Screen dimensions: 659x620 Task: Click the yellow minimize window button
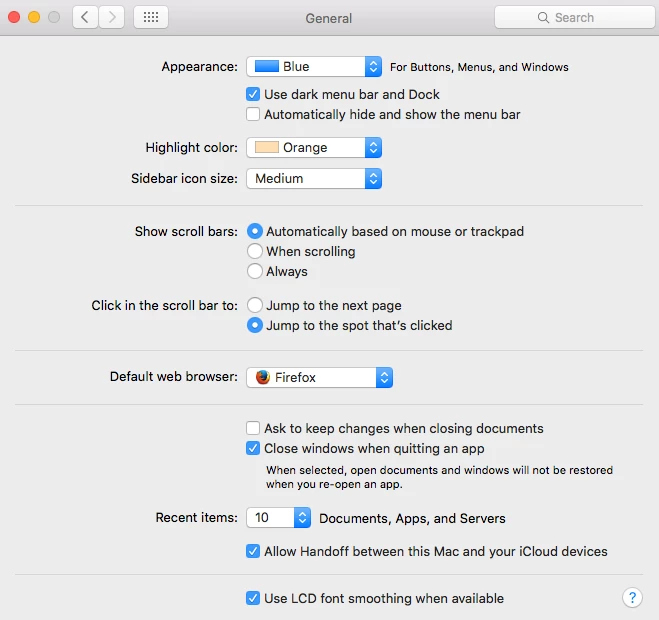click(34, 17)
